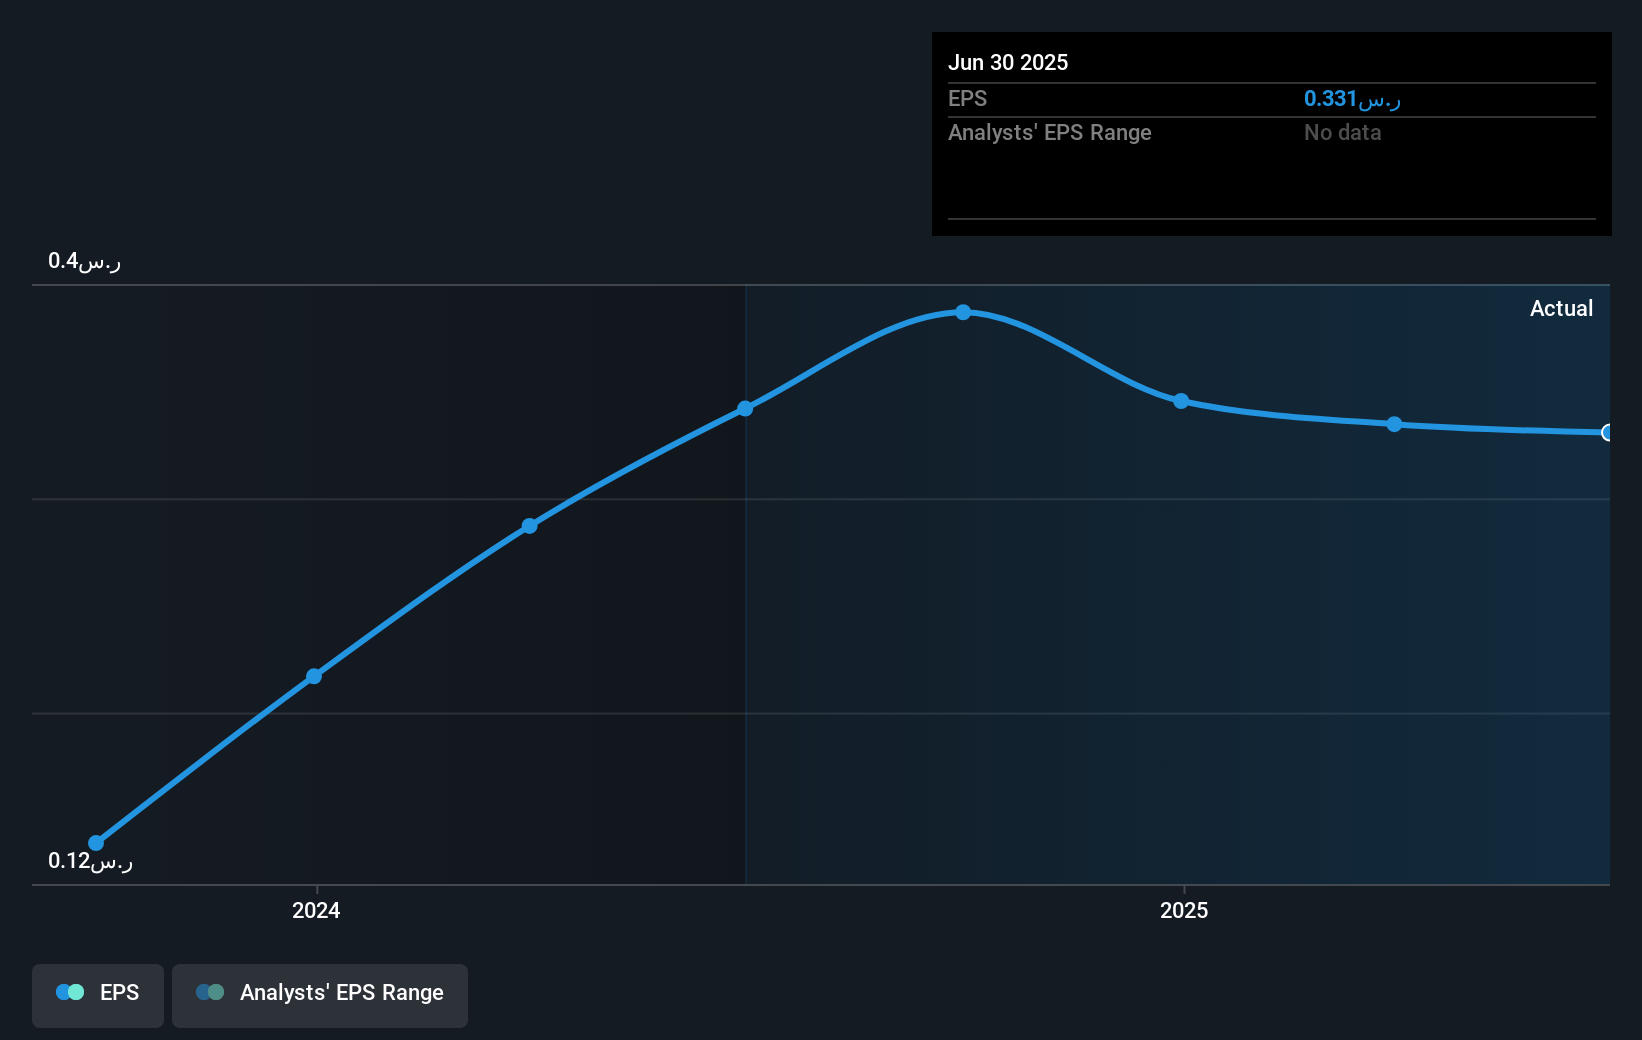Click the 2024 x-axis label

(316, 910)
